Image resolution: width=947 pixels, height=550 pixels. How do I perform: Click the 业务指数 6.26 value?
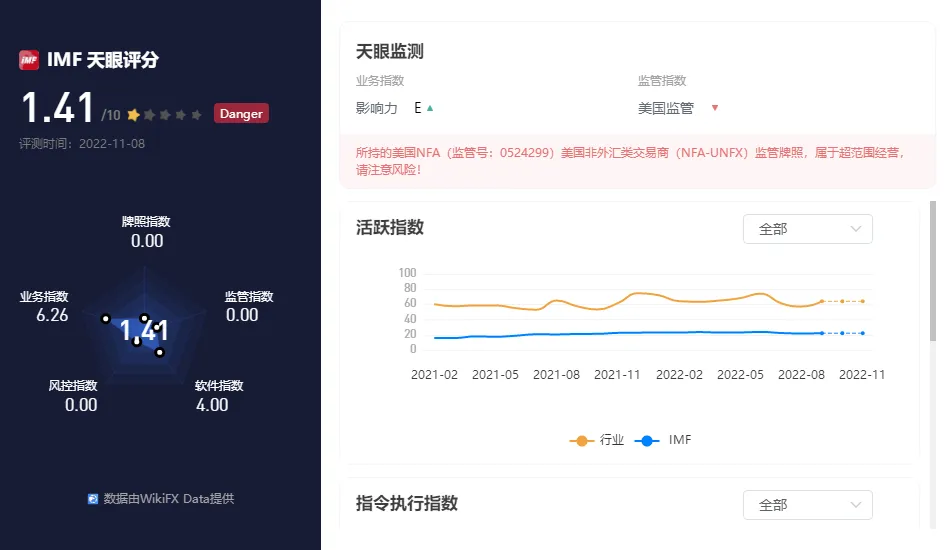point(52,315)
